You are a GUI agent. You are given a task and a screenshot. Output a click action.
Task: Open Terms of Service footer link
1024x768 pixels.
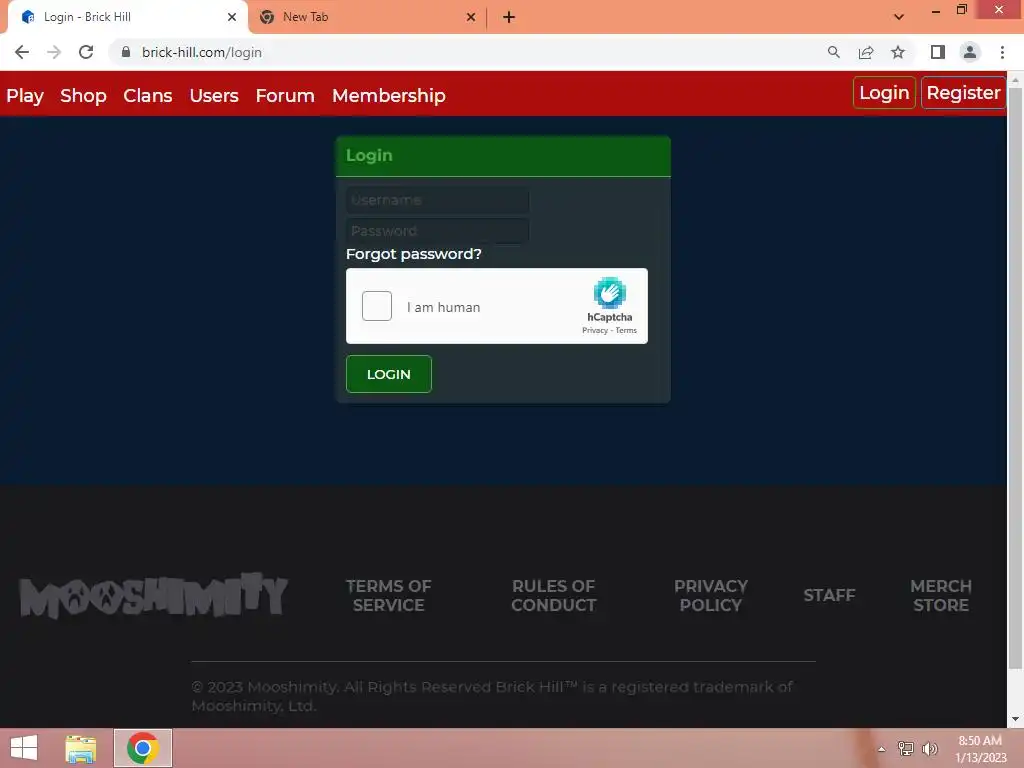[x=389, y=595]
